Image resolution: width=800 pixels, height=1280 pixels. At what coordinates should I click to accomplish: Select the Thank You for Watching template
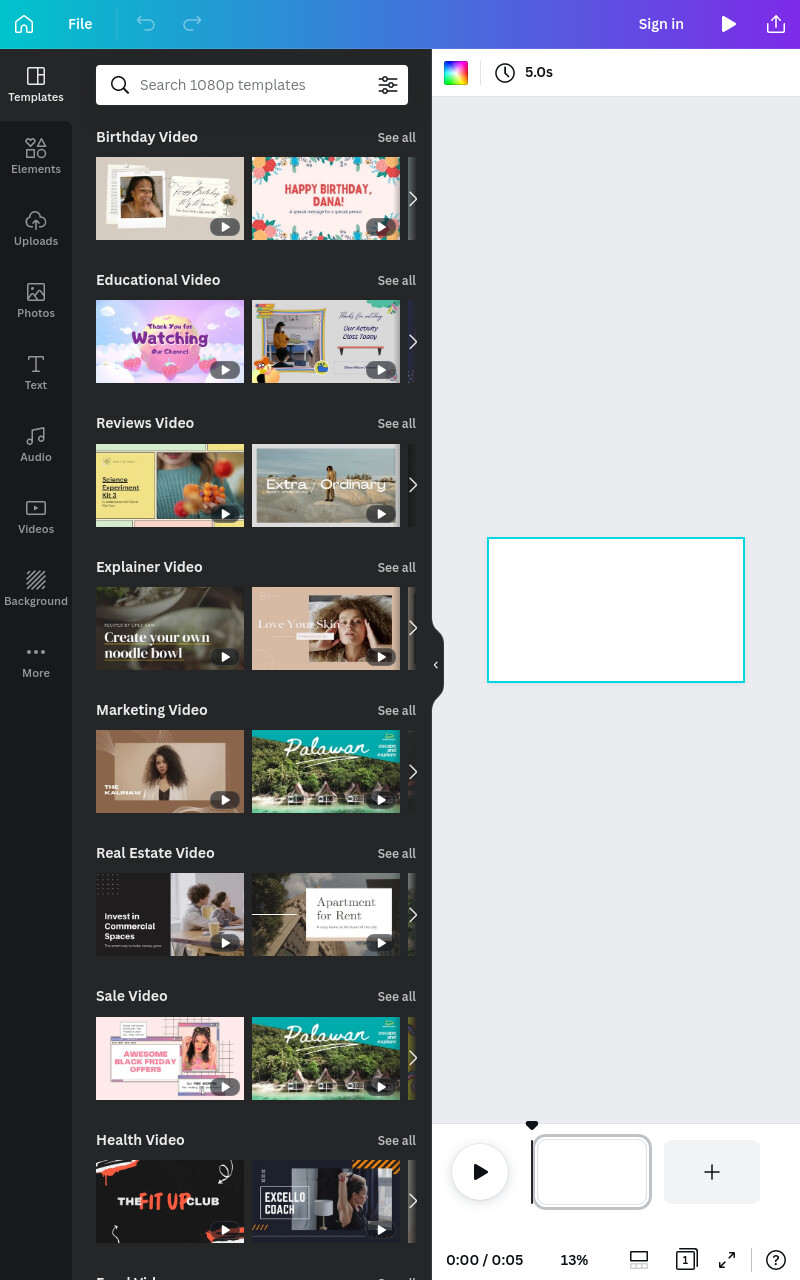click(170, 341)
